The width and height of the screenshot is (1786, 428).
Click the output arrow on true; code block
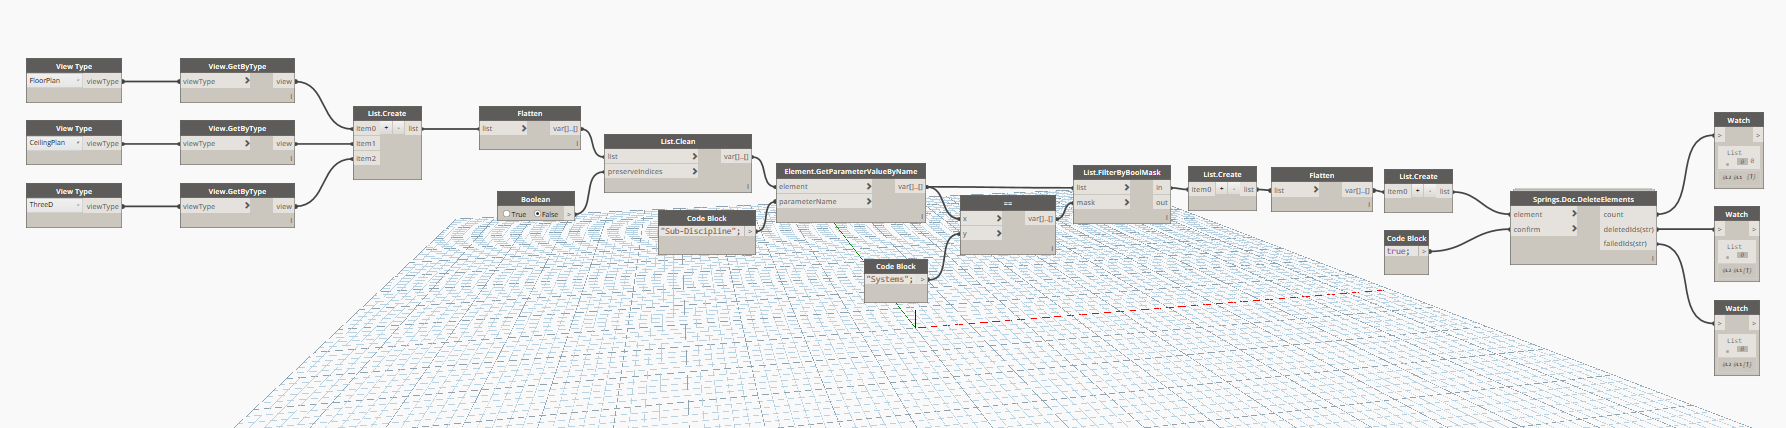pos(1423,251)
